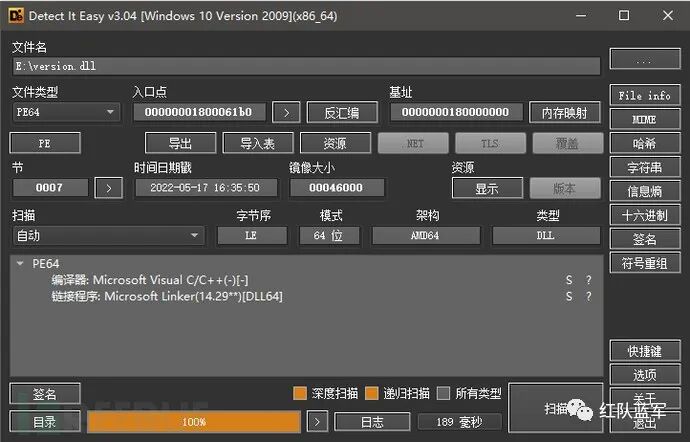Click the entry point address field
This screenshot has width=690, height=442.
(x=200, y=112)
